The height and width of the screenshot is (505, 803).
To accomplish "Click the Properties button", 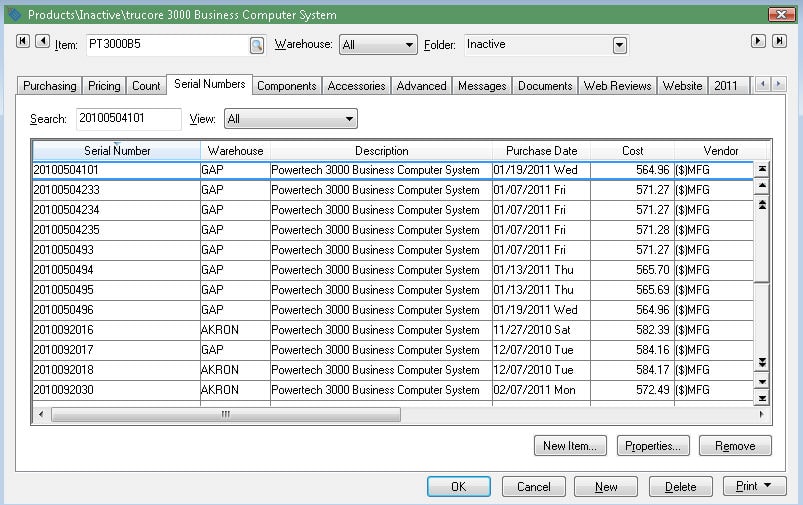I will click(653, 446).
